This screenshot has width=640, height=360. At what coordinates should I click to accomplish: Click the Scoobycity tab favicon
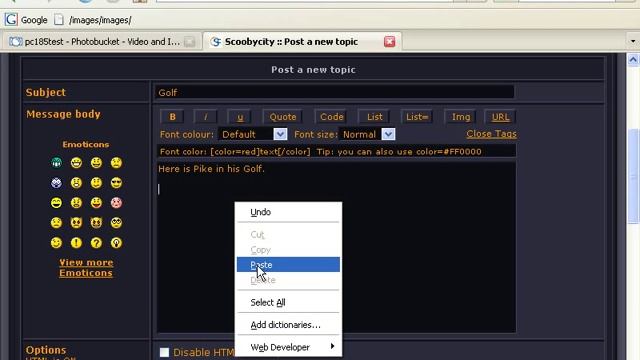[216, 42]
